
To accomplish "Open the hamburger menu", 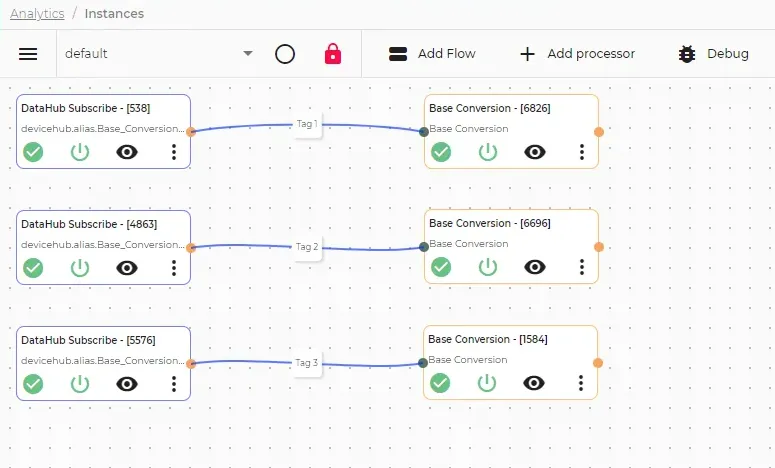I will pos(28,54).
